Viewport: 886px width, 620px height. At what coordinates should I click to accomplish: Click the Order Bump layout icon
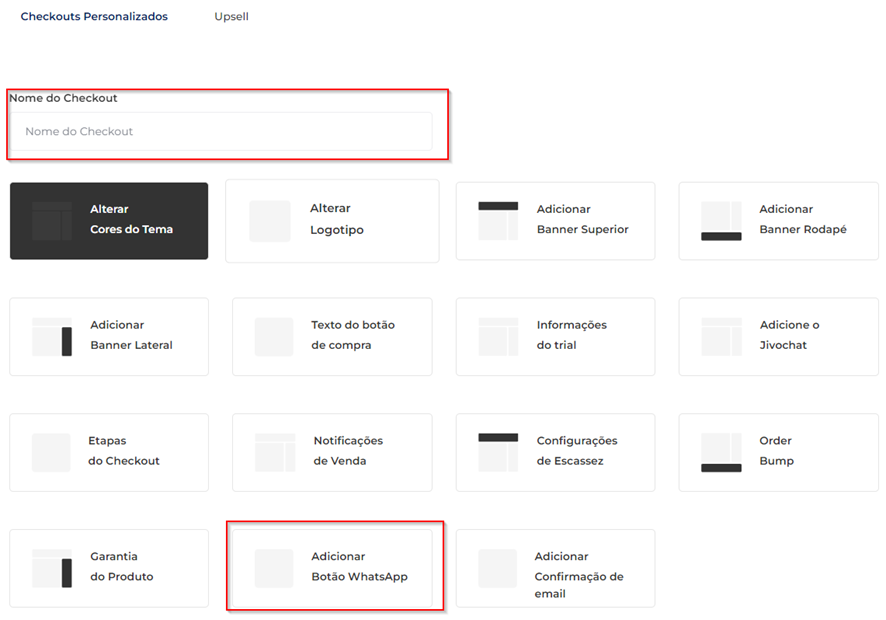[x=721, y=453]
